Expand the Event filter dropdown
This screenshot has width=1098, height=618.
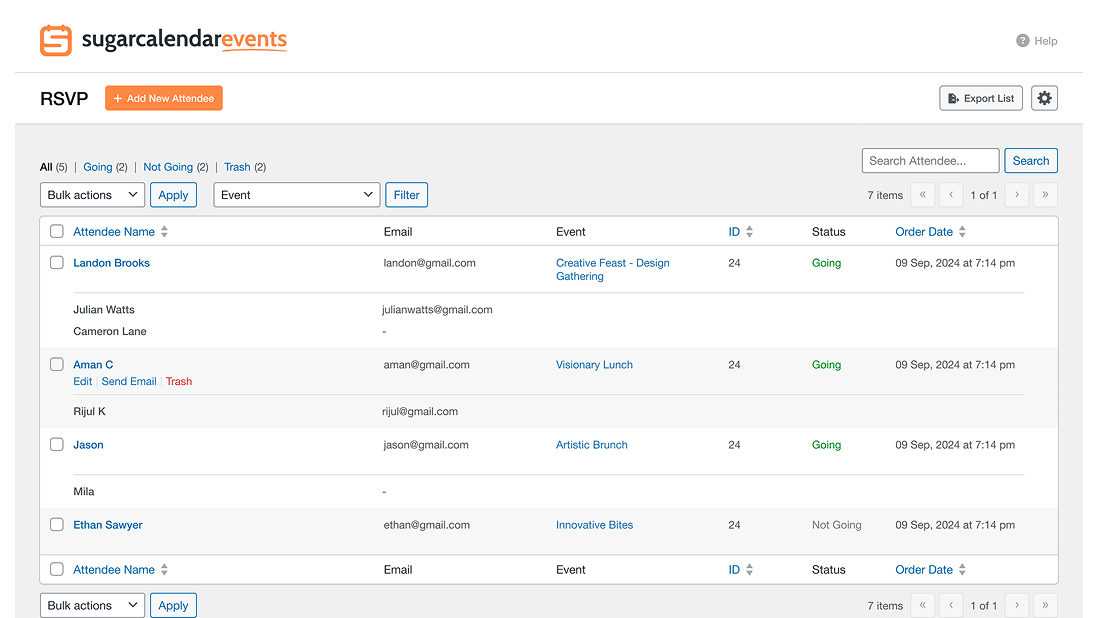(296, 195)
